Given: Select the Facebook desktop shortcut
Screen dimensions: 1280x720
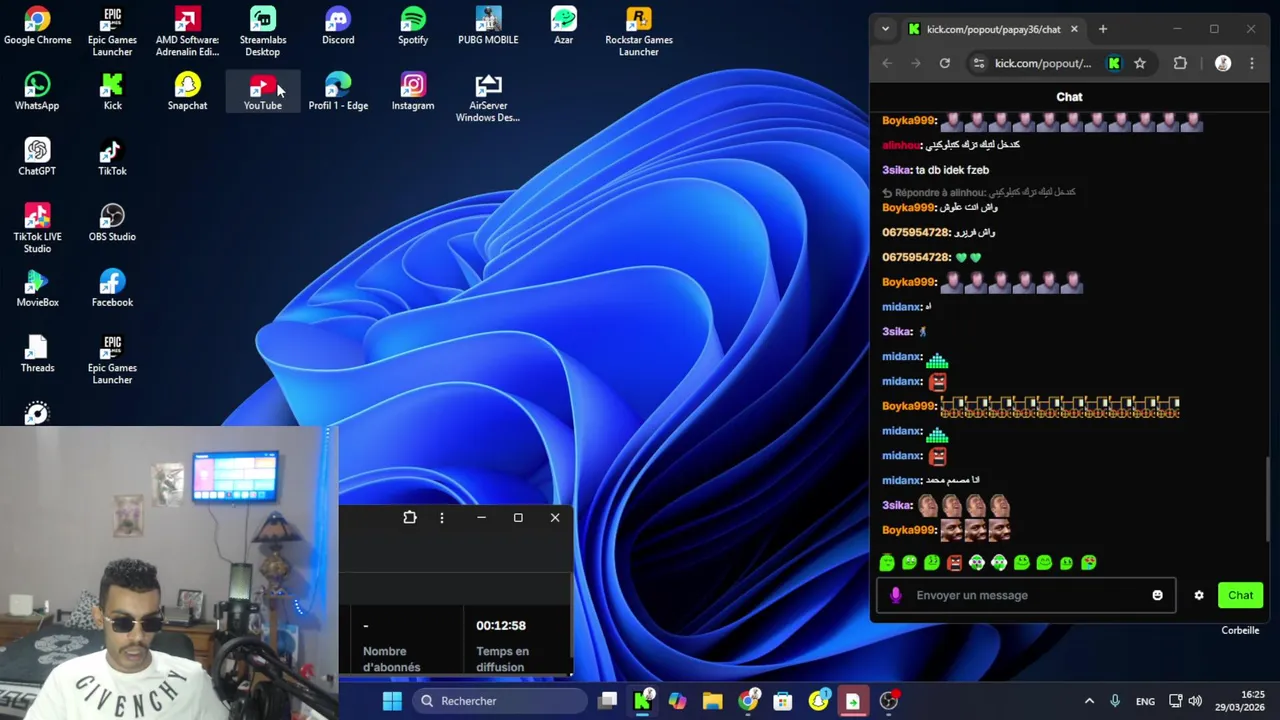Looking at the screenshot, I should coord(112,288).
